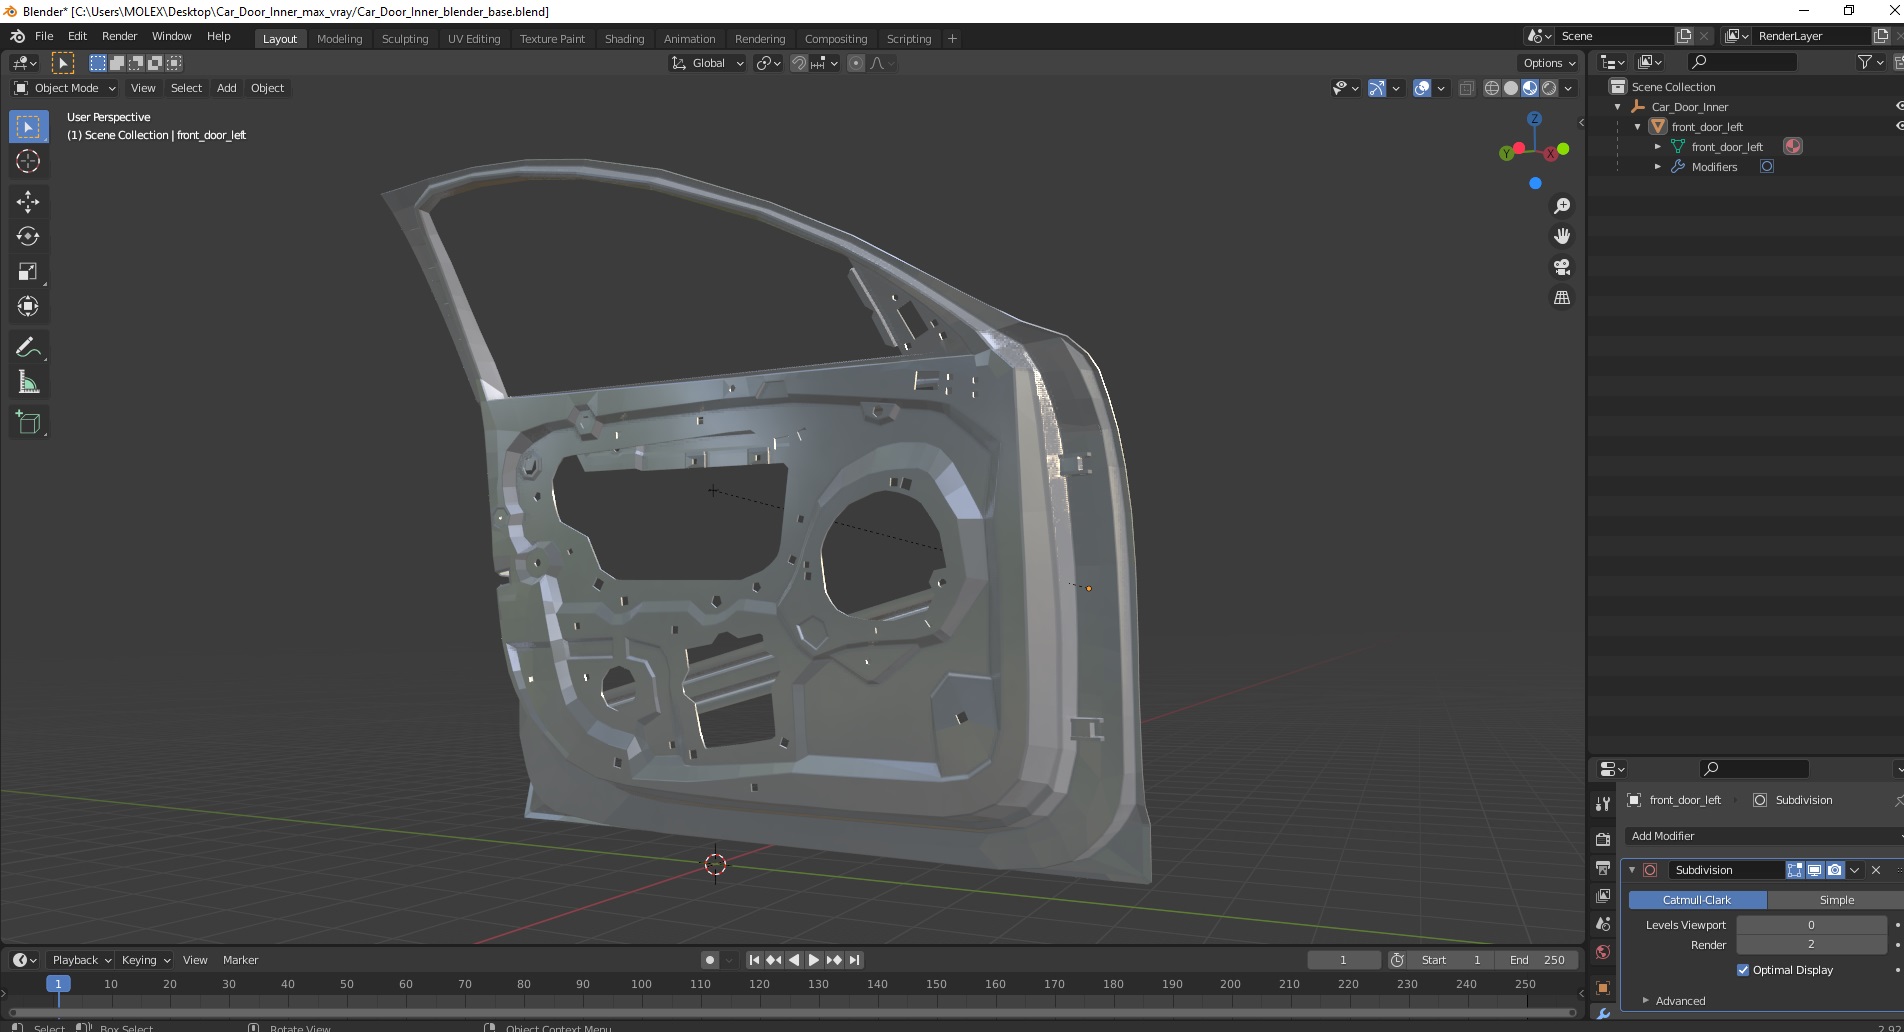Open the File menu
Screen dimensions: 1904x1032
tap(44, 36)
